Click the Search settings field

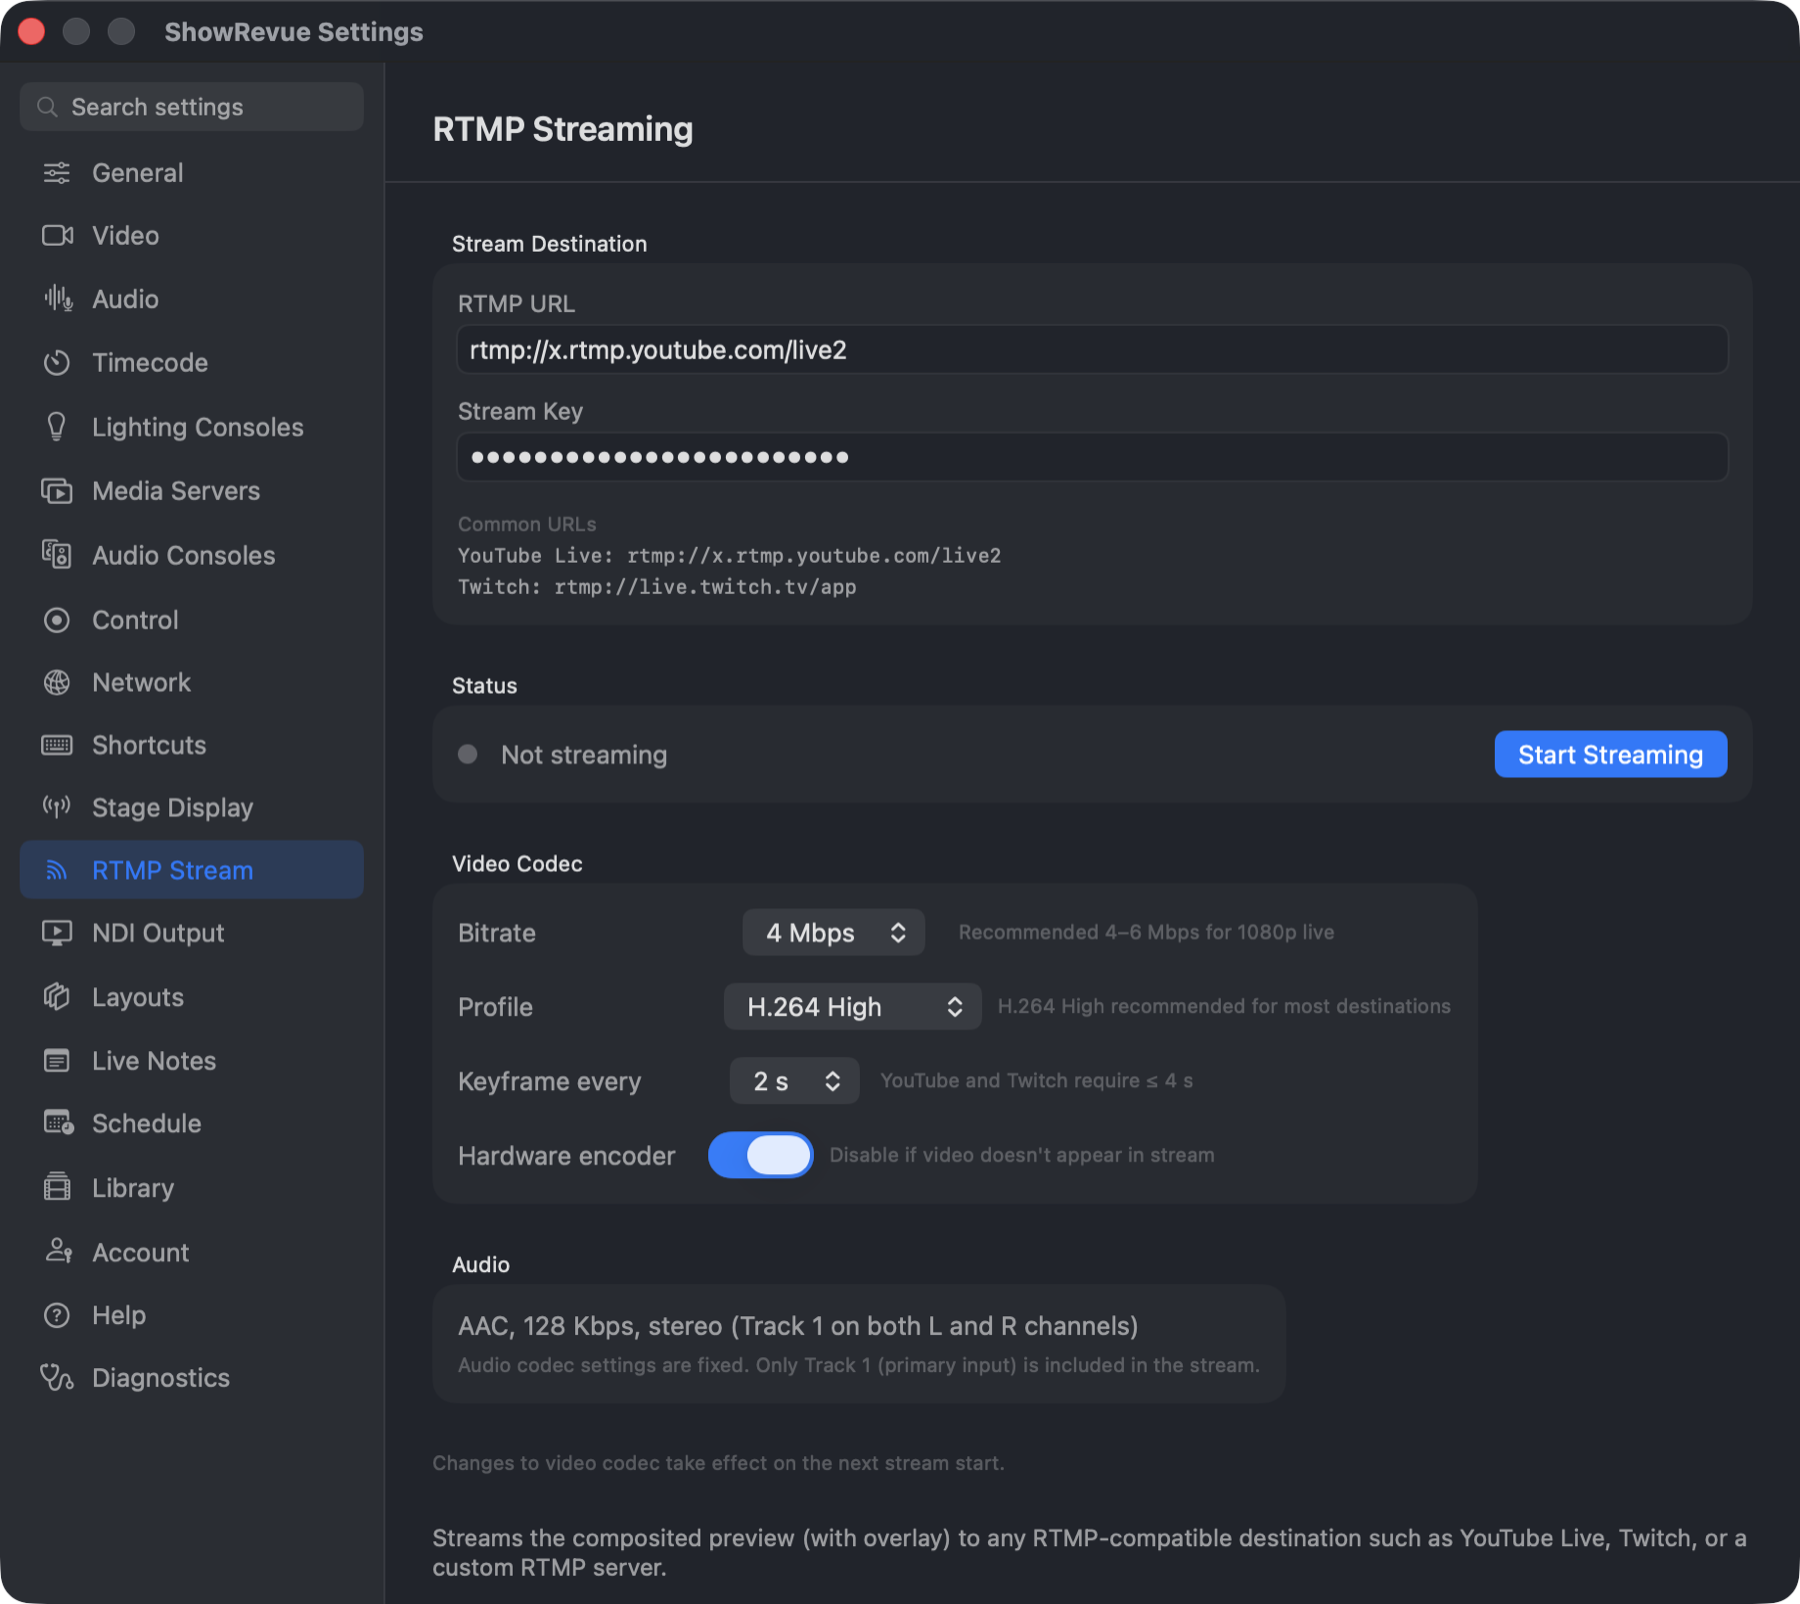(x=191, y=107)
